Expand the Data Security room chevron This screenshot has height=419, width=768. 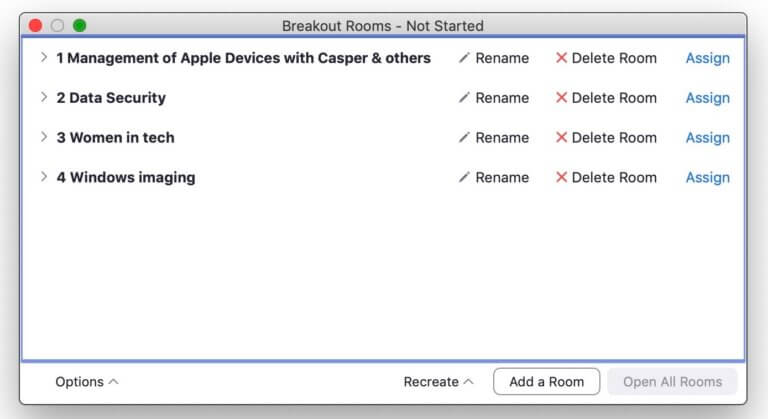44,97
